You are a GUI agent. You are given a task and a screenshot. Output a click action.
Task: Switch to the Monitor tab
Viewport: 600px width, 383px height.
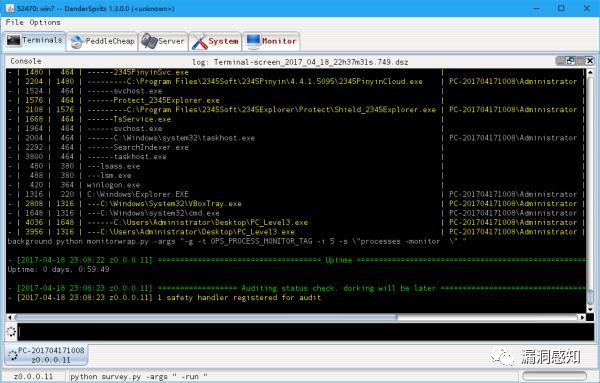pyautogui.click(x=271, y=41)
